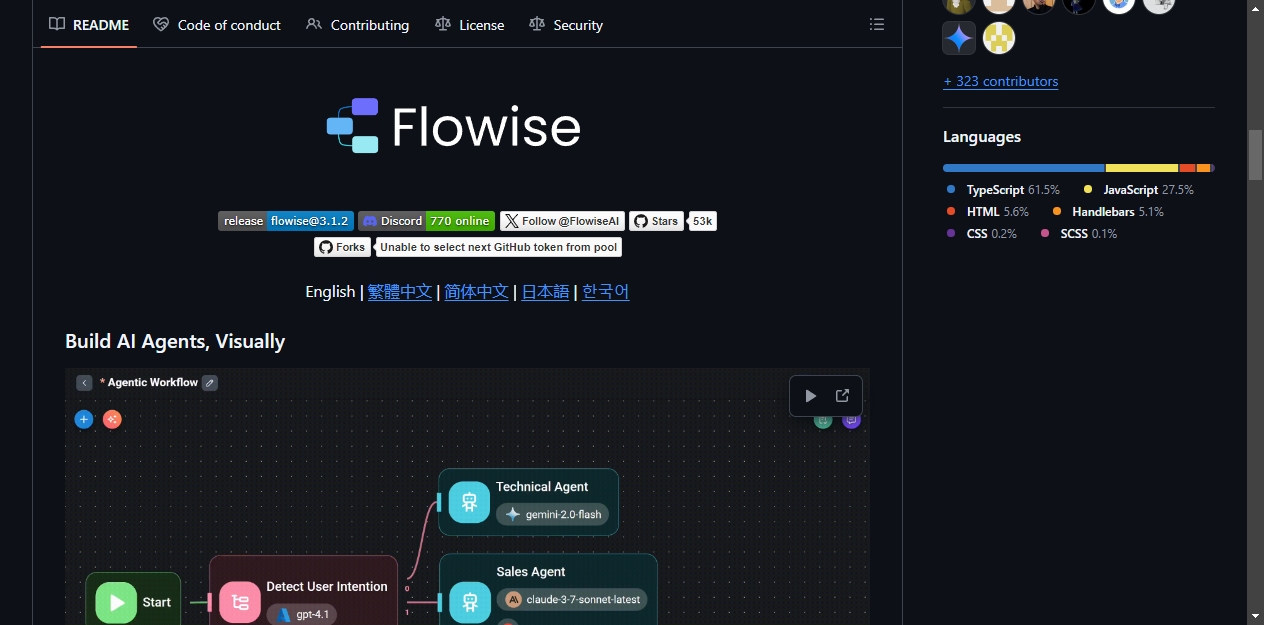Click the release flowise@3.1.2 badge
The width and height of the screenshot is (1264, 625).
pyautogui.click(x=286, y=221)
